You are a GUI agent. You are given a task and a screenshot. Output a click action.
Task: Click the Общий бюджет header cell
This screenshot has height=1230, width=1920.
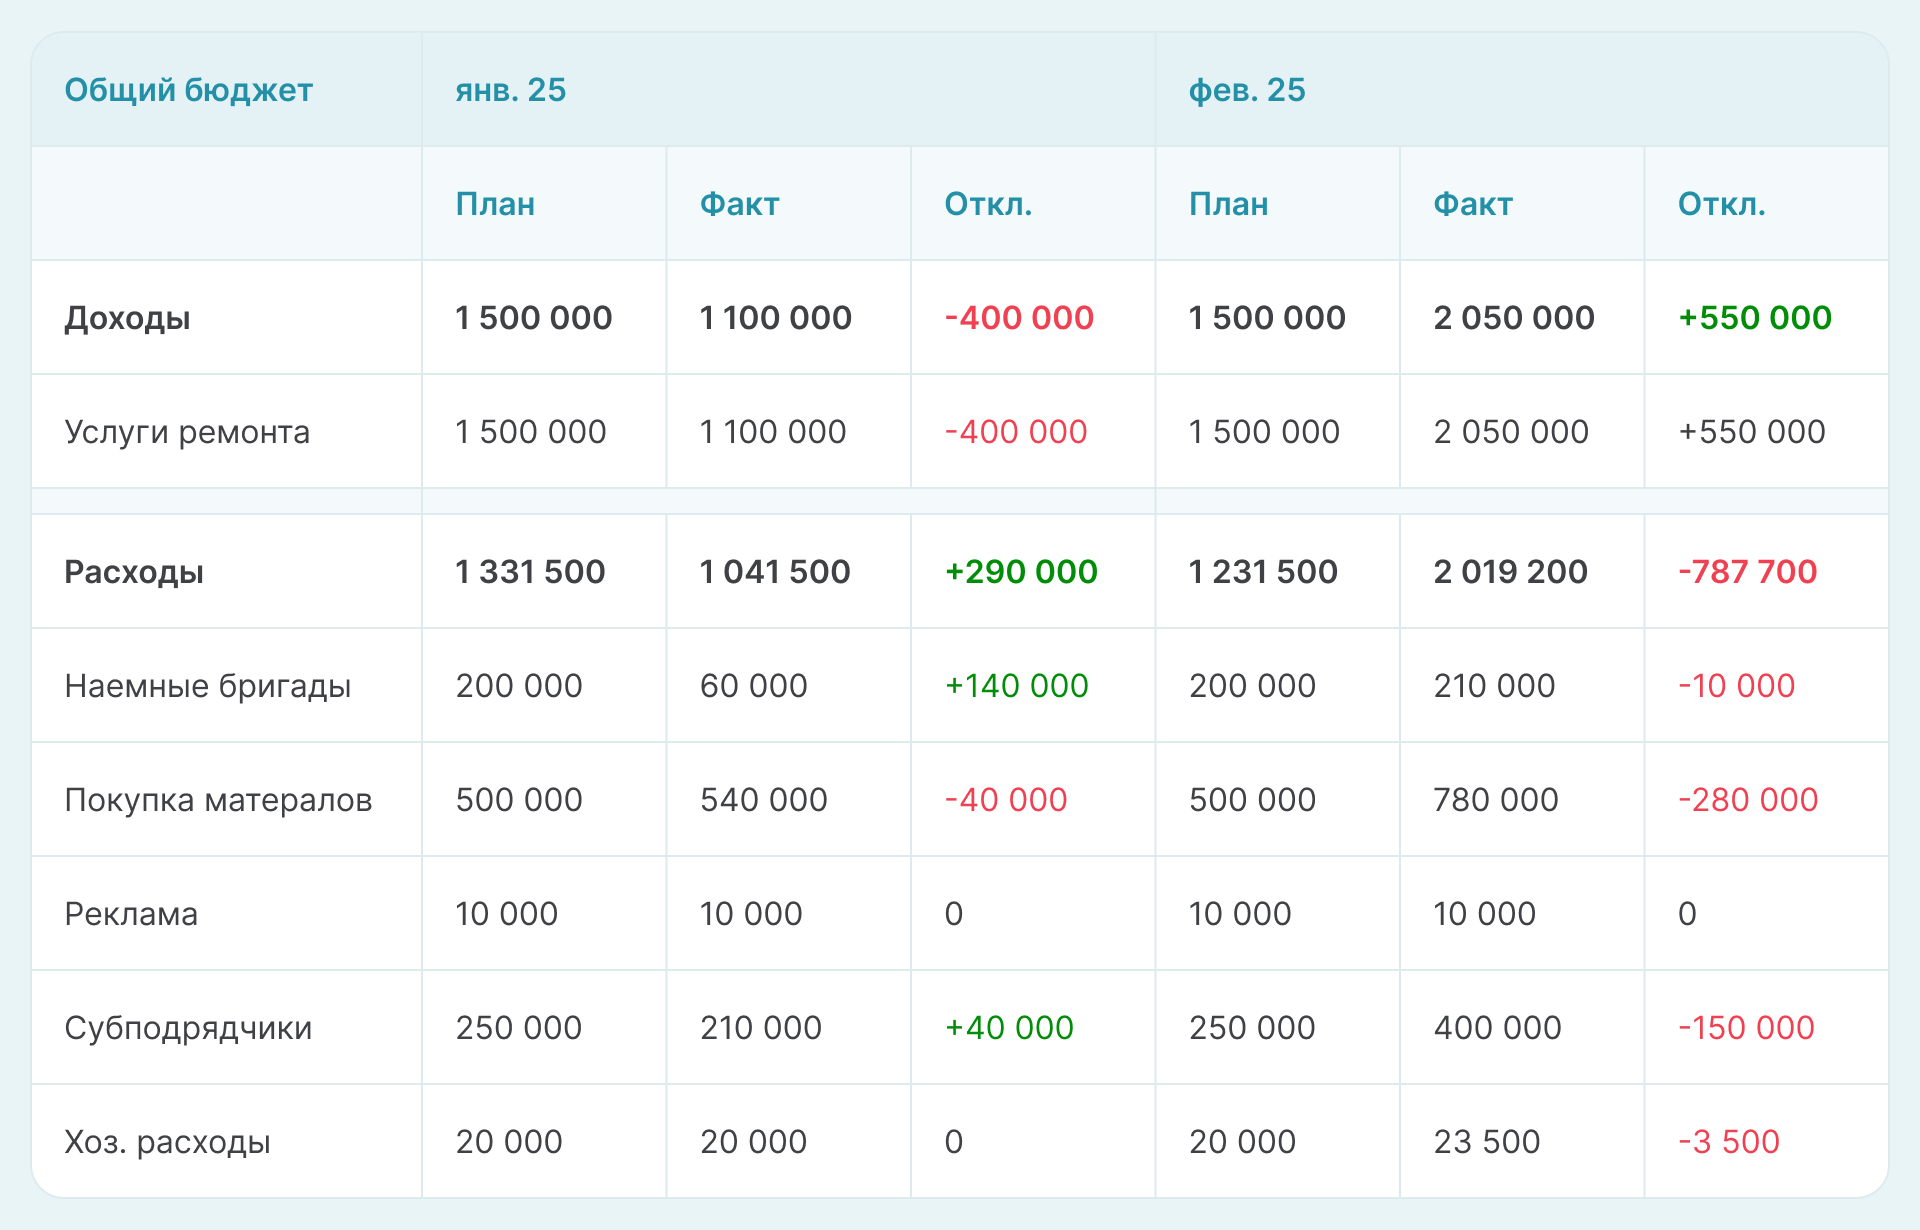188,90
